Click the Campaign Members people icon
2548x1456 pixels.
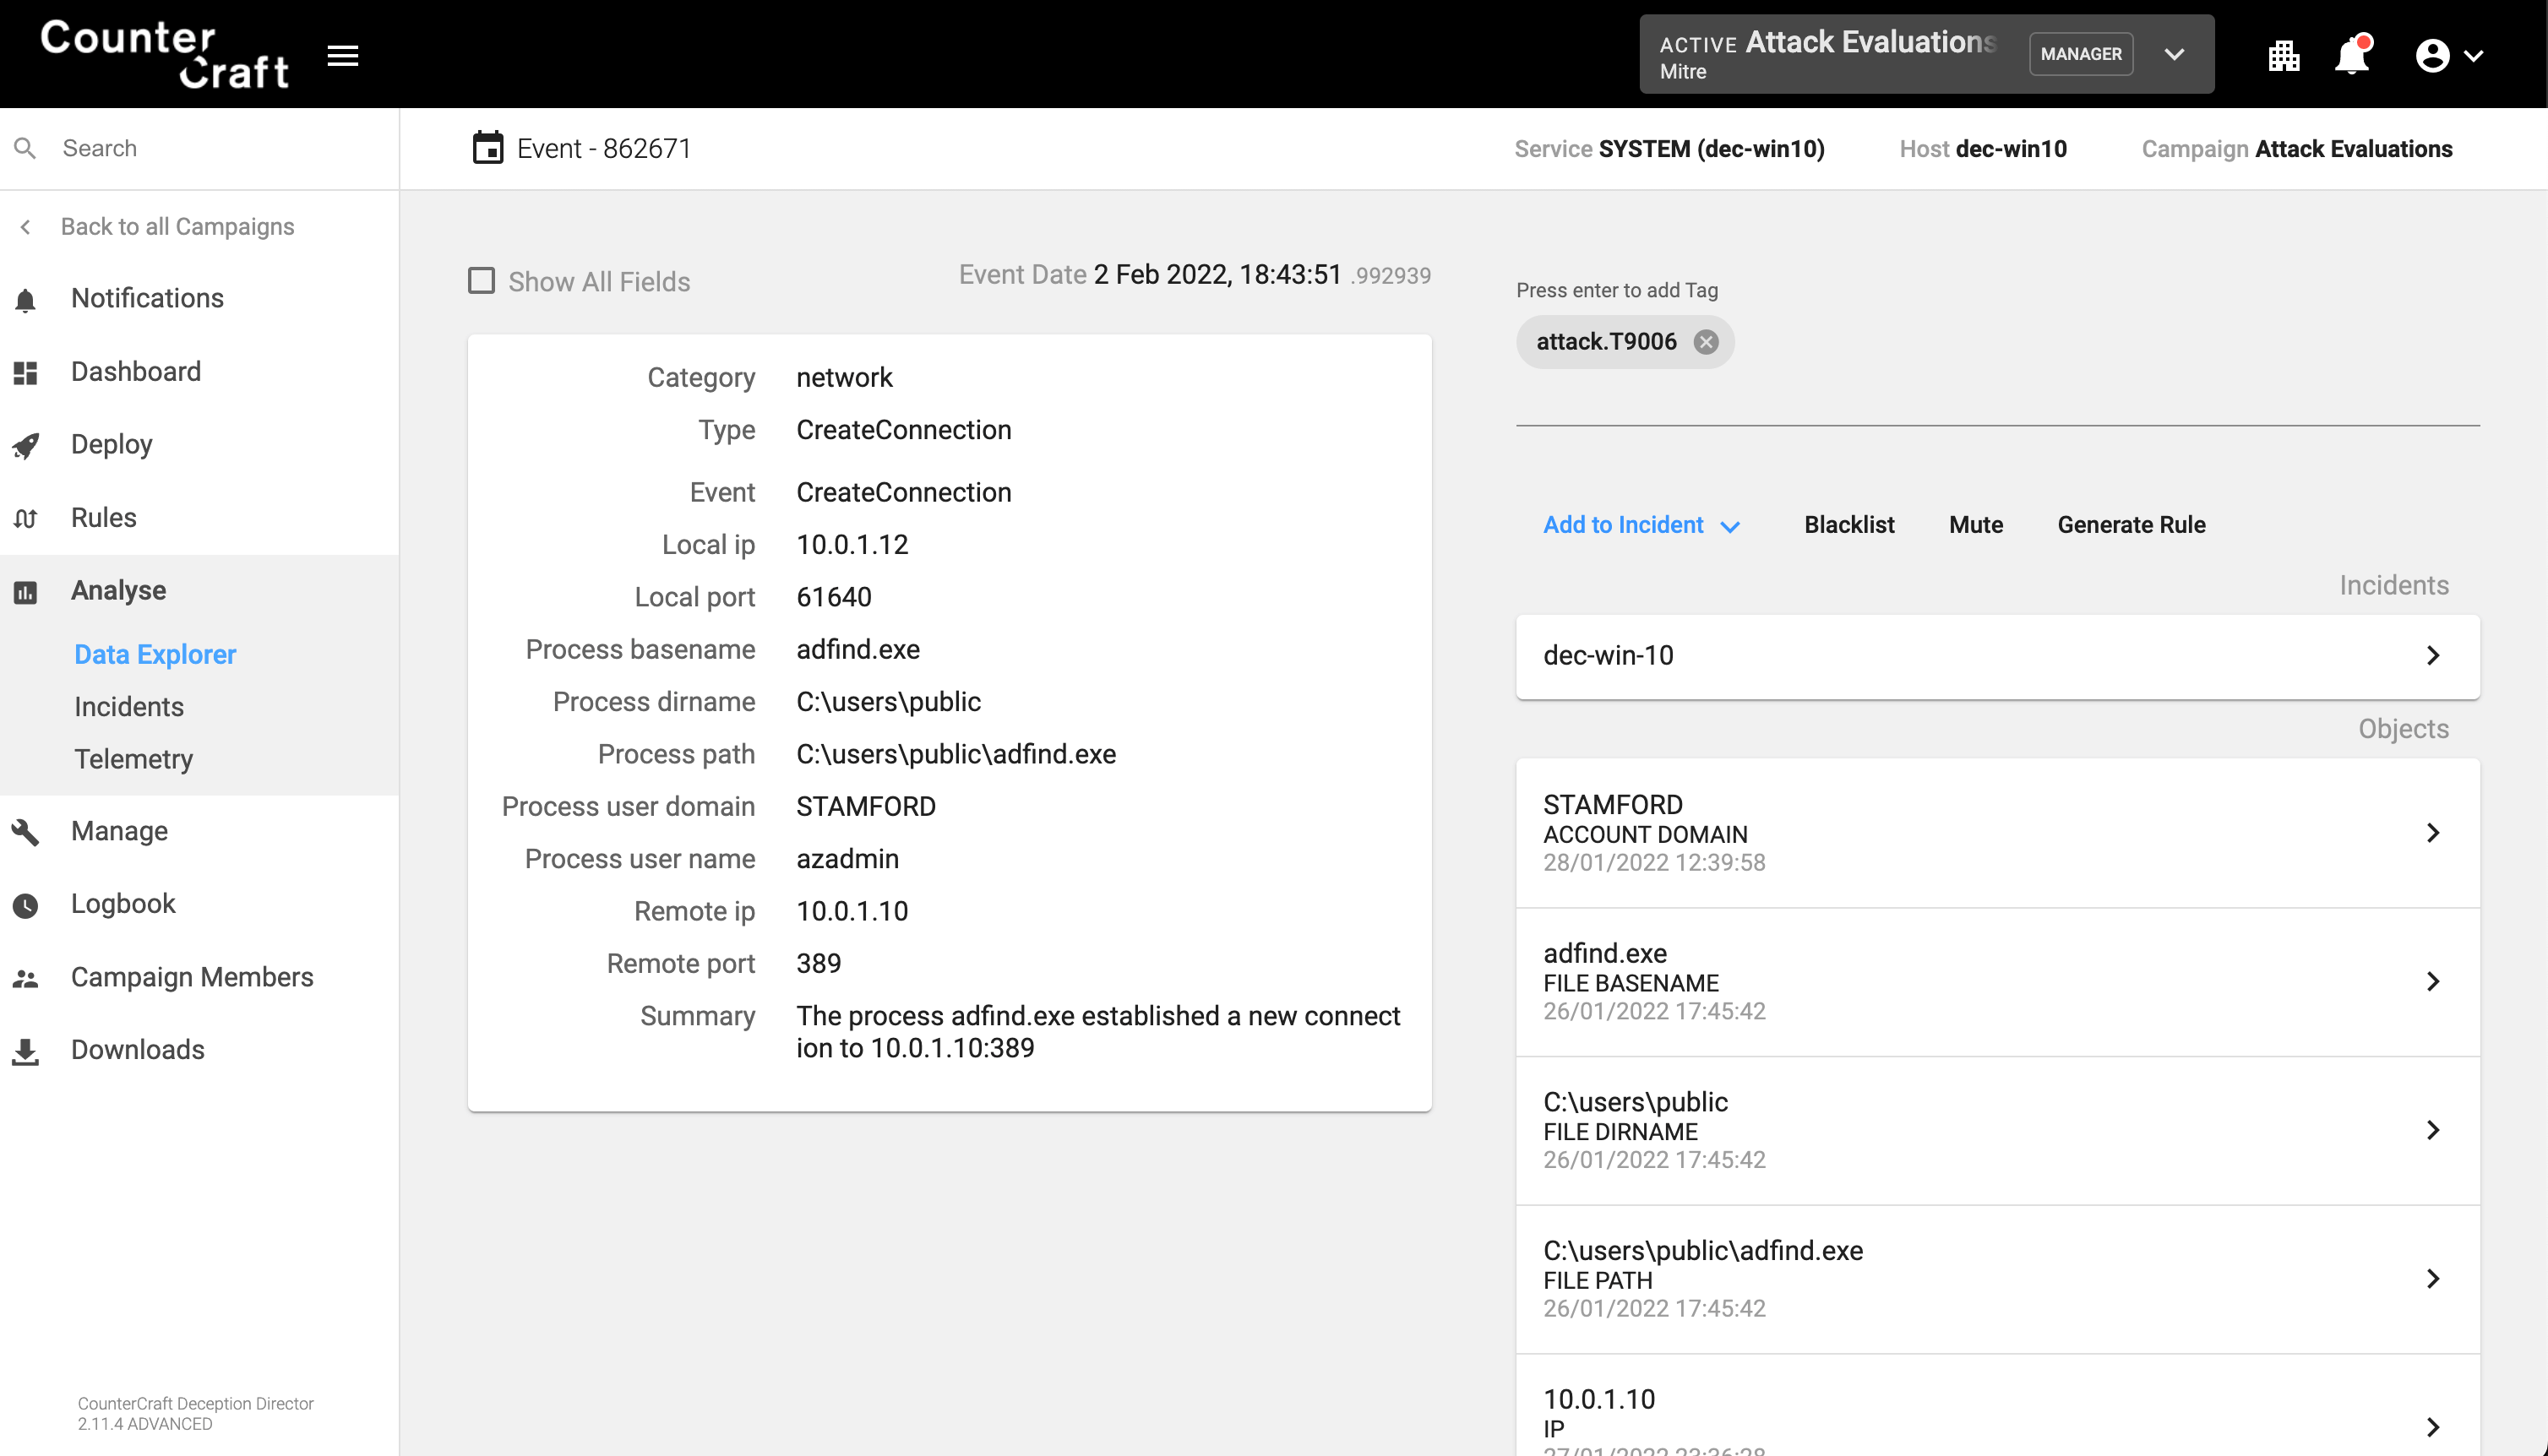point(26,978)
